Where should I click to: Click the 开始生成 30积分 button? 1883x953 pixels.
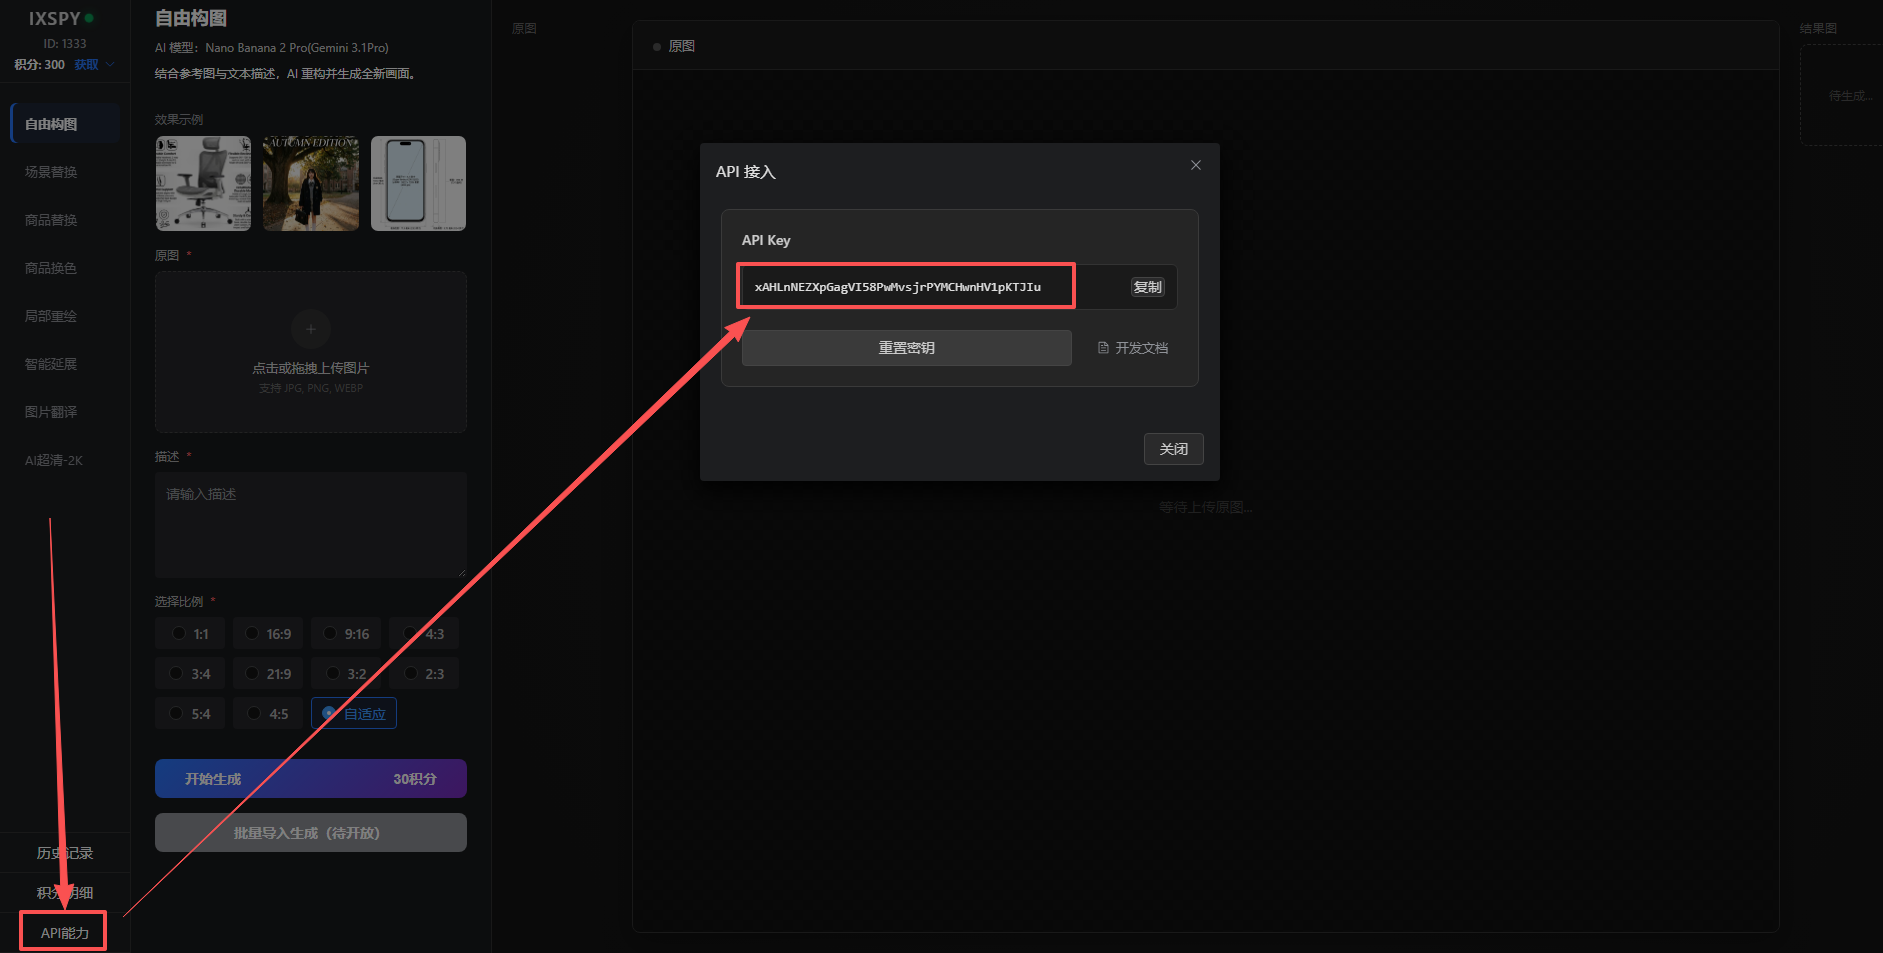coord(311,779)
